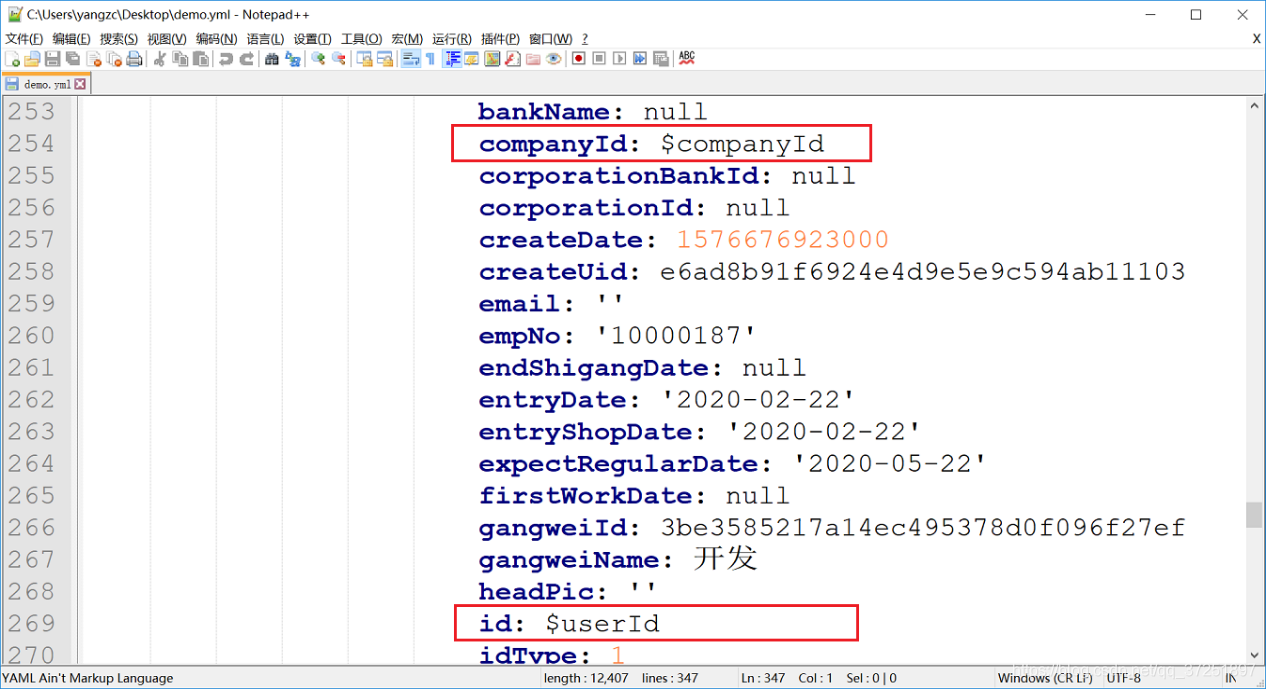The width and height of the screenshot is (1266, 689).
Task: Show the Document Map panel icon
Action: point(492,59)
